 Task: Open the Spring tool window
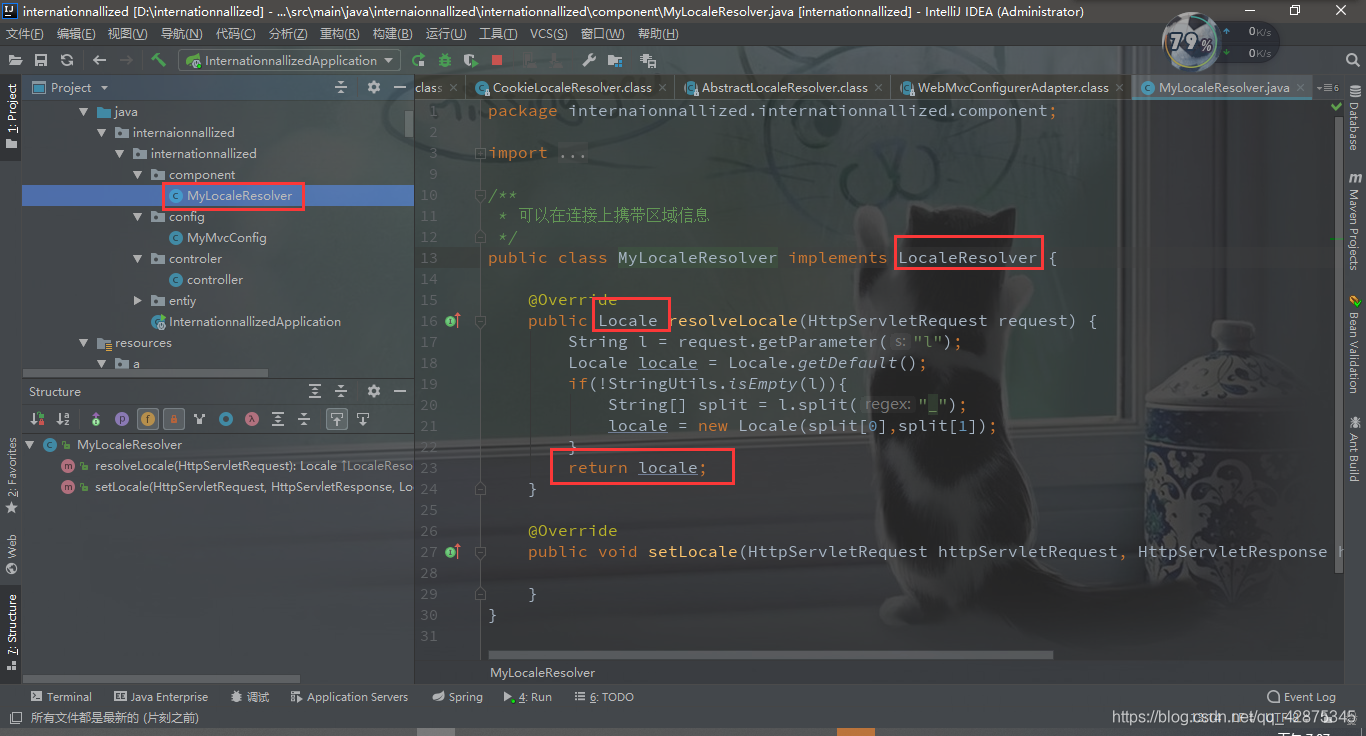tap(457, 697)
